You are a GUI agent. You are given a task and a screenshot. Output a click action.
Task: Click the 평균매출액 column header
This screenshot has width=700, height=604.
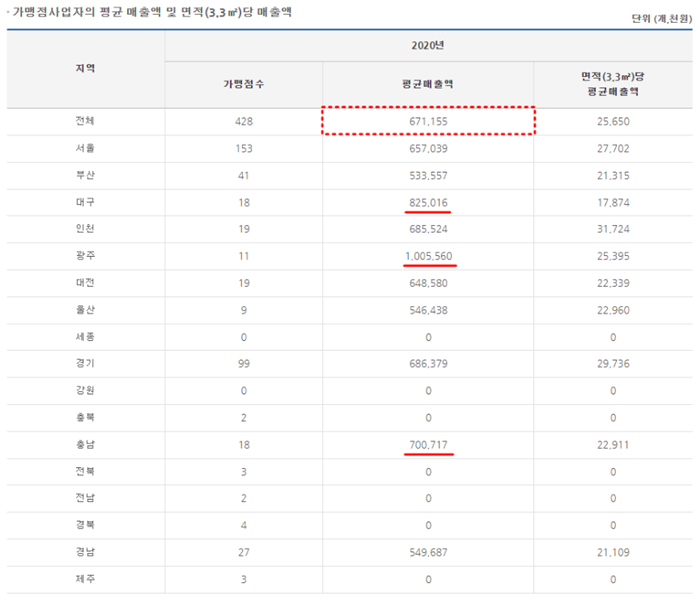tap(428, 84)
